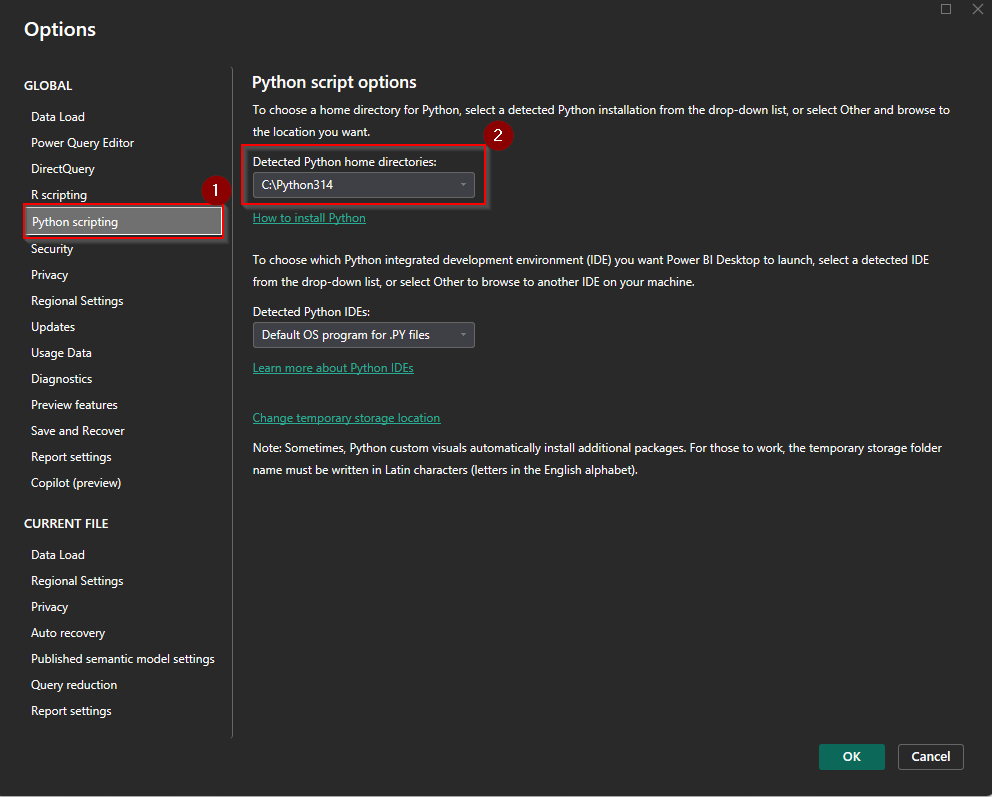
Task: Confirm settings with the OK button
Action: (851, 757)
